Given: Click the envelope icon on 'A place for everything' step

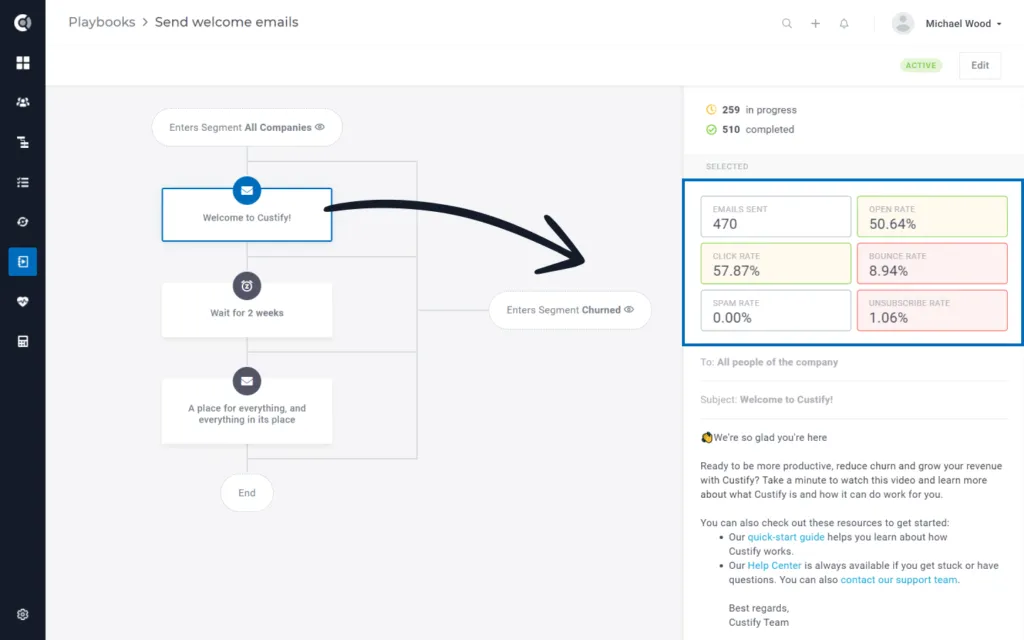Looking at the screenshot, I should tap(247, 381).
